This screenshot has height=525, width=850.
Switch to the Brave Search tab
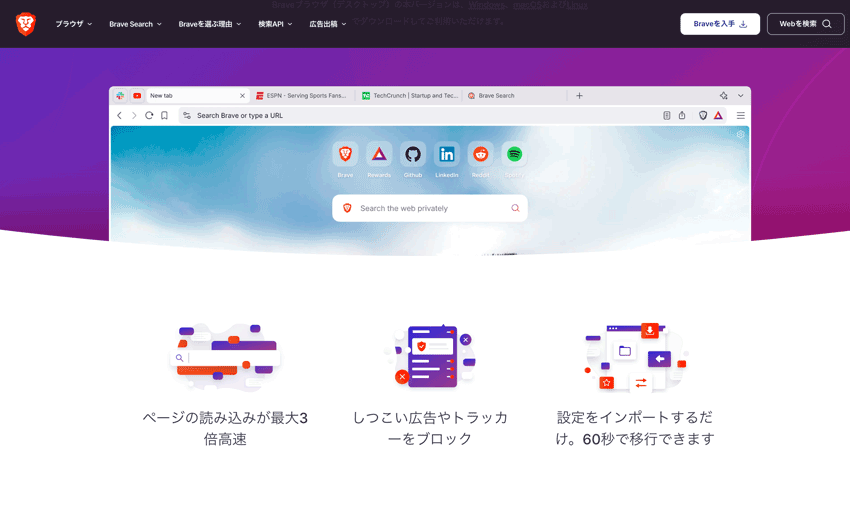[x=515, y=95]
